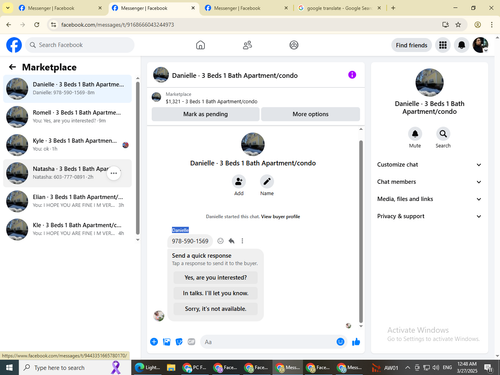The image size is (500, 375).
Task: Open the Marketplace listing thumbnail in chat header
Action: click(x=156, y=97)
